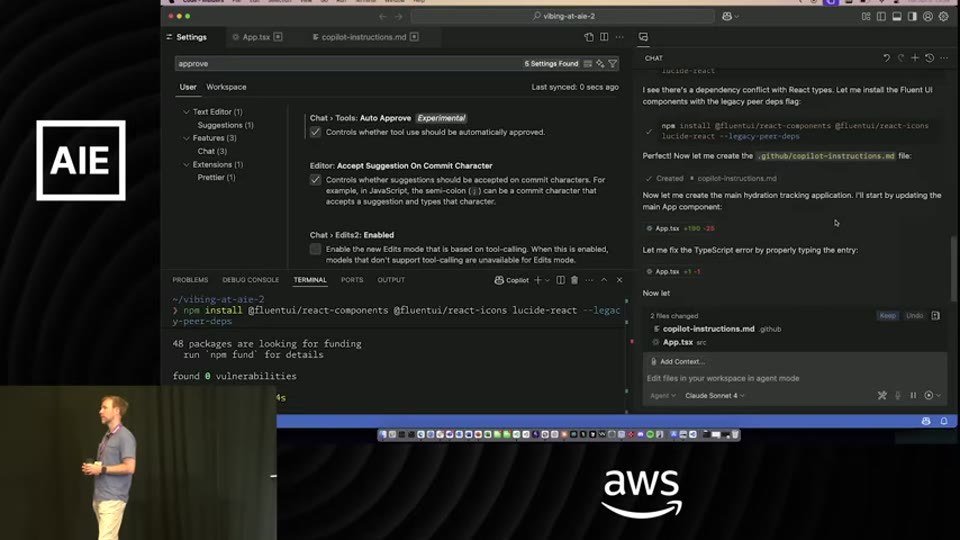The width and height of the screenshot is (960, 540).
Task: Switch to the Workspace settings tab
Action: click(226, 87)
